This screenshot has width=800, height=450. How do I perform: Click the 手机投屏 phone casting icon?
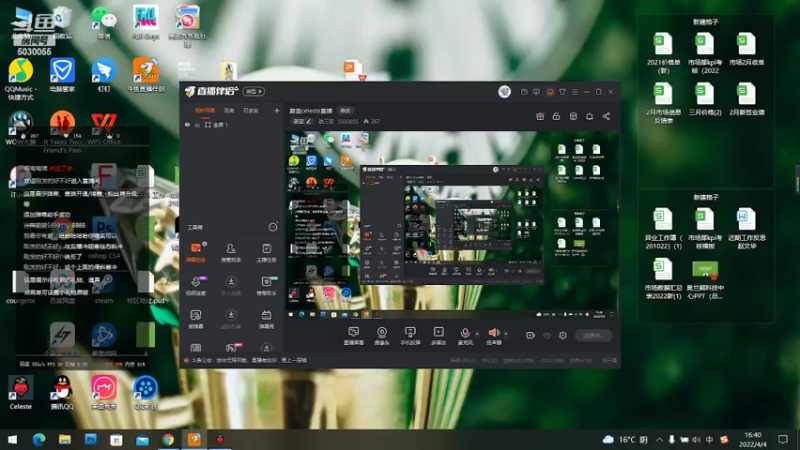click(410, 335)
